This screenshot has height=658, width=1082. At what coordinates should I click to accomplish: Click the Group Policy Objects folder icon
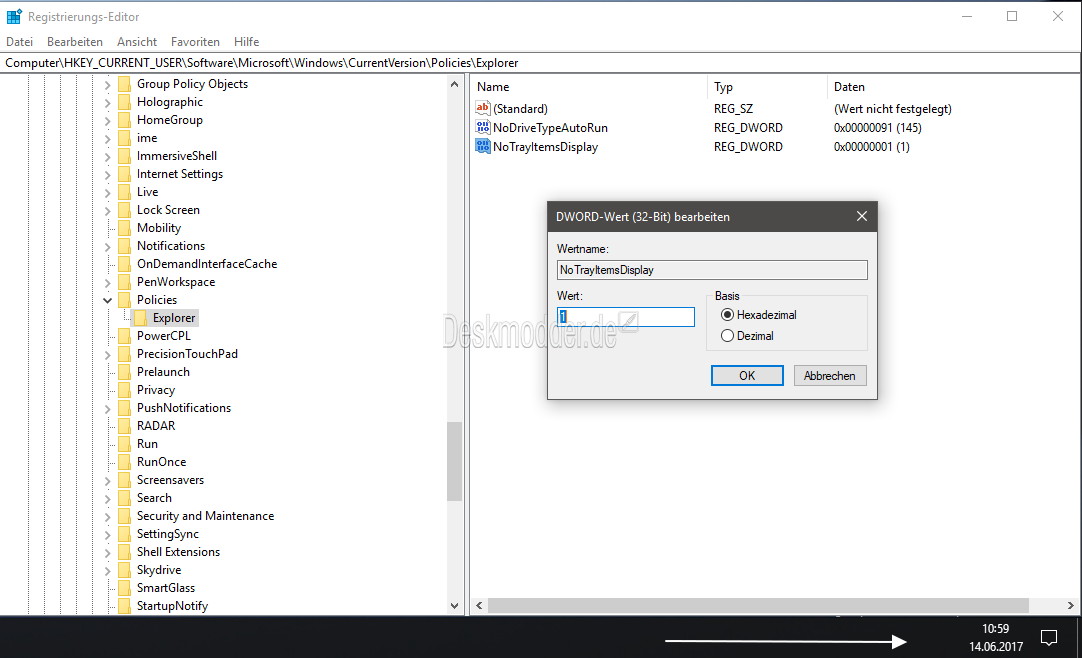124,84
